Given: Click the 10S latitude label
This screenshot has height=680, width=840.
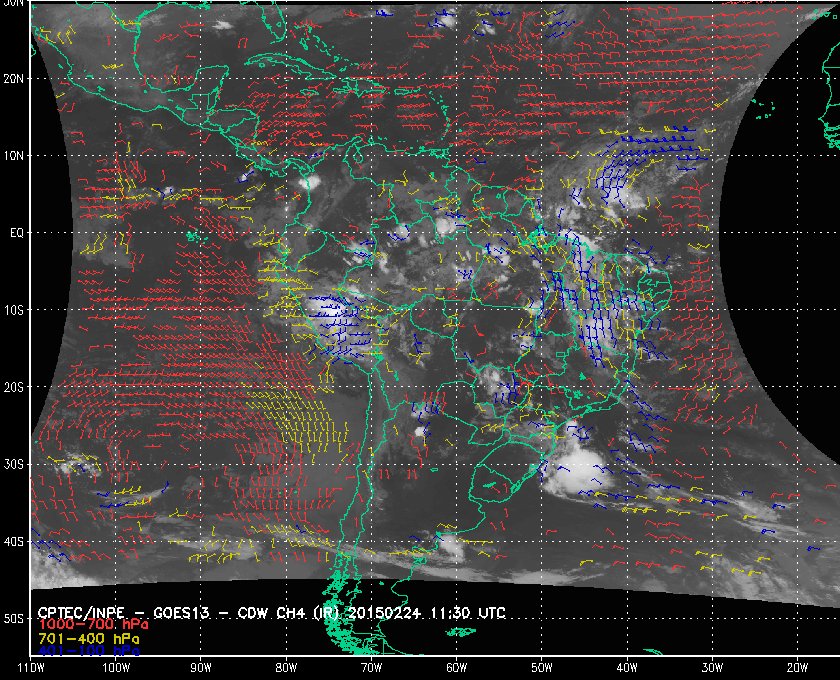Looking at the screenshot, I should (13, 310).
